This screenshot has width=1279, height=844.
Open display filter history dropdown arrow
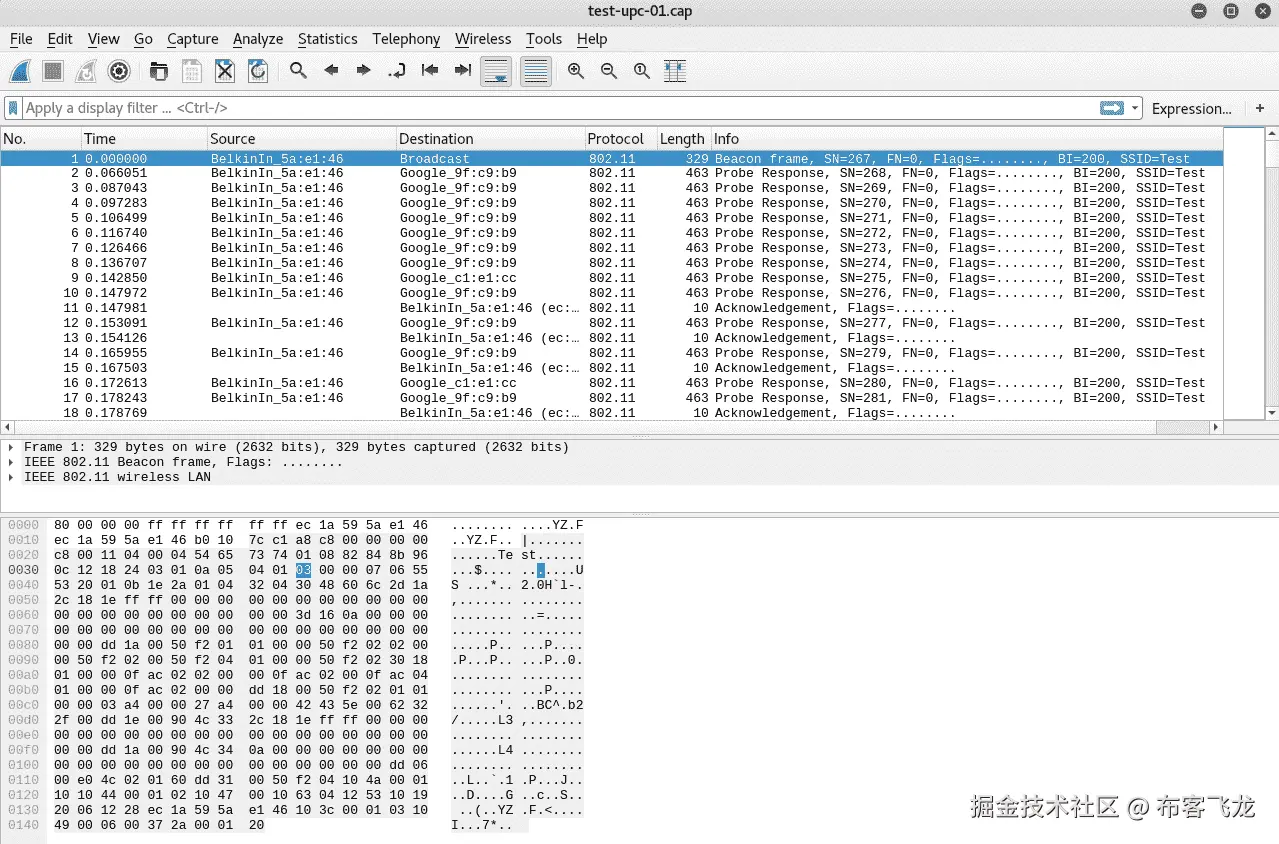[x=1135, y=108]
